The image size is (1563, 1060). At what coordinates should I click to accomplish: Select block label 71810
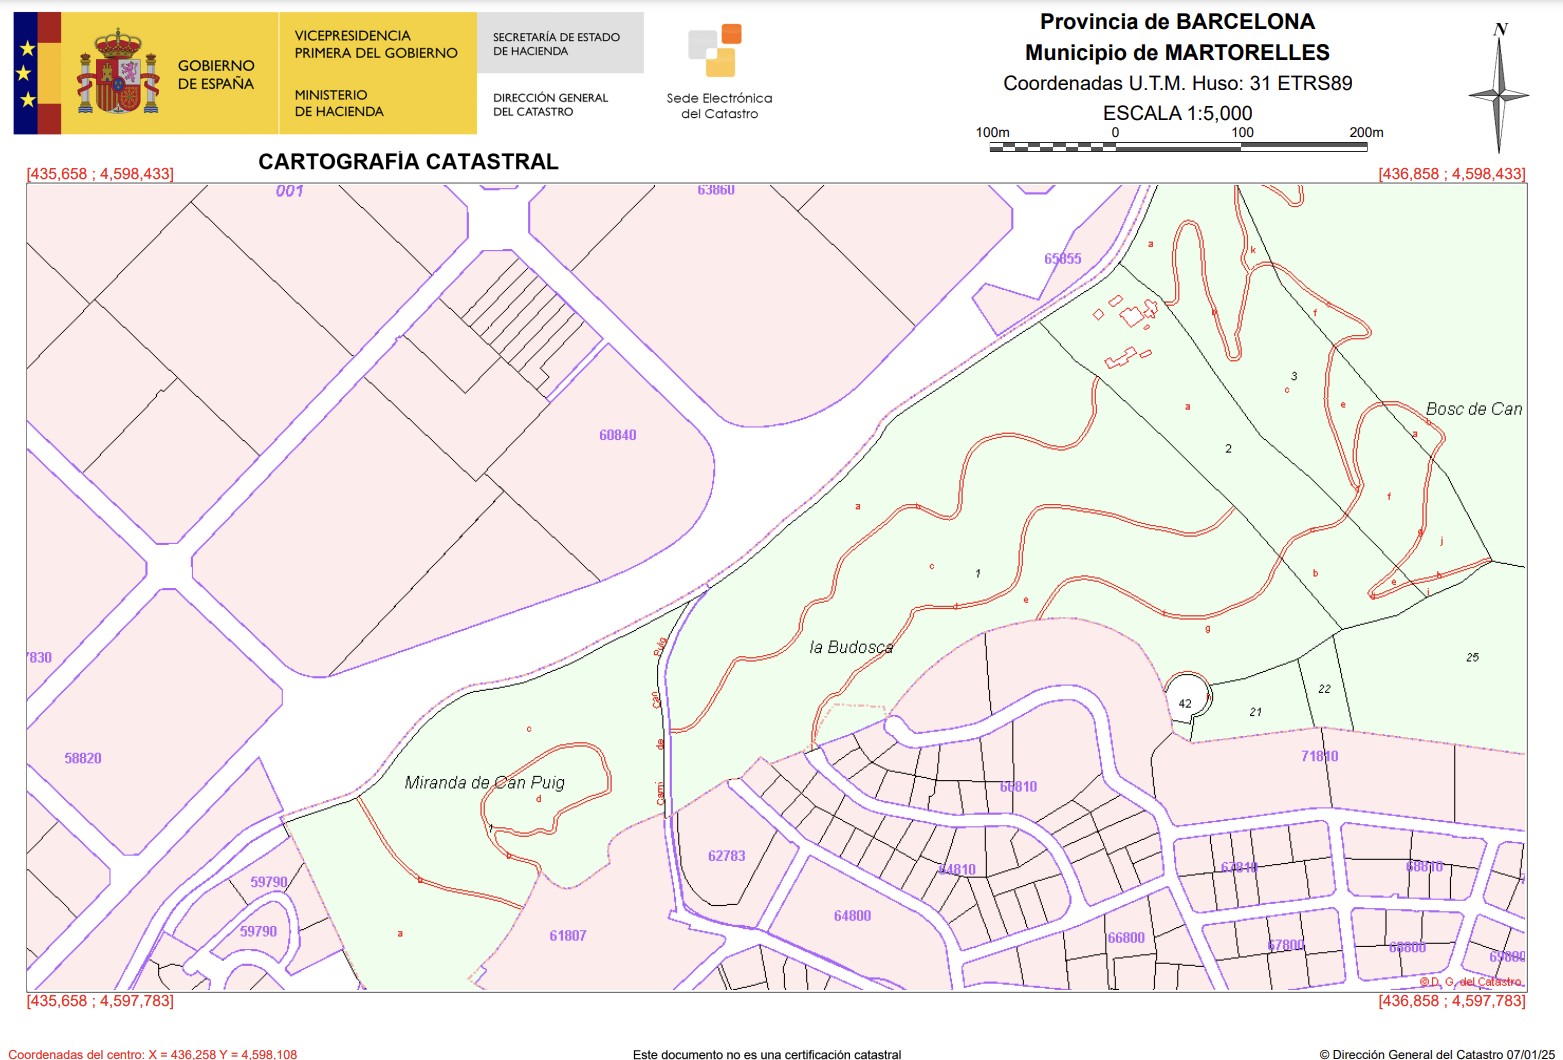1319,756
